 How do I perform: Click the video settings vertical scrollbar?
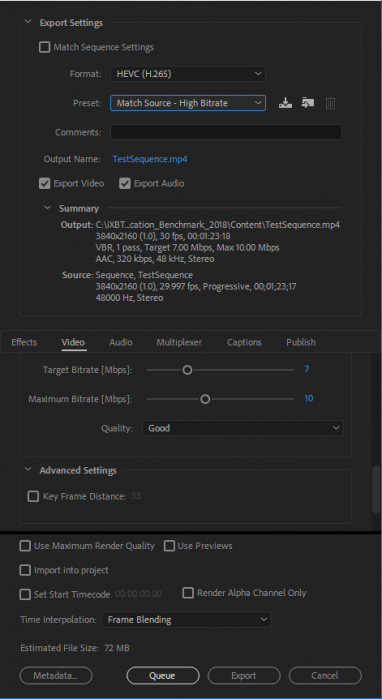[377, 489]
